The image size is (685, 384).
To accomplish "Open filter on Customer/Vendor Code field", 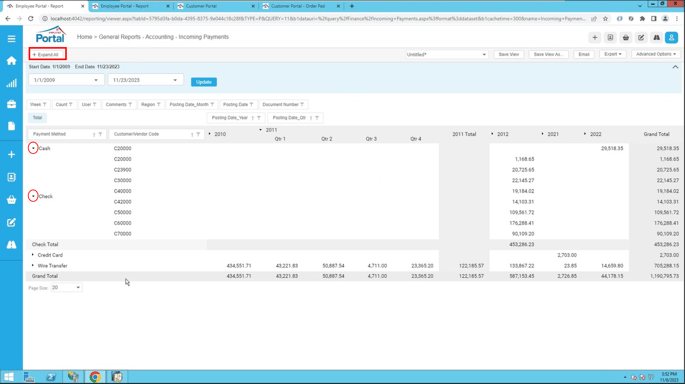I will pyautogui.click(x=198, y=135).
